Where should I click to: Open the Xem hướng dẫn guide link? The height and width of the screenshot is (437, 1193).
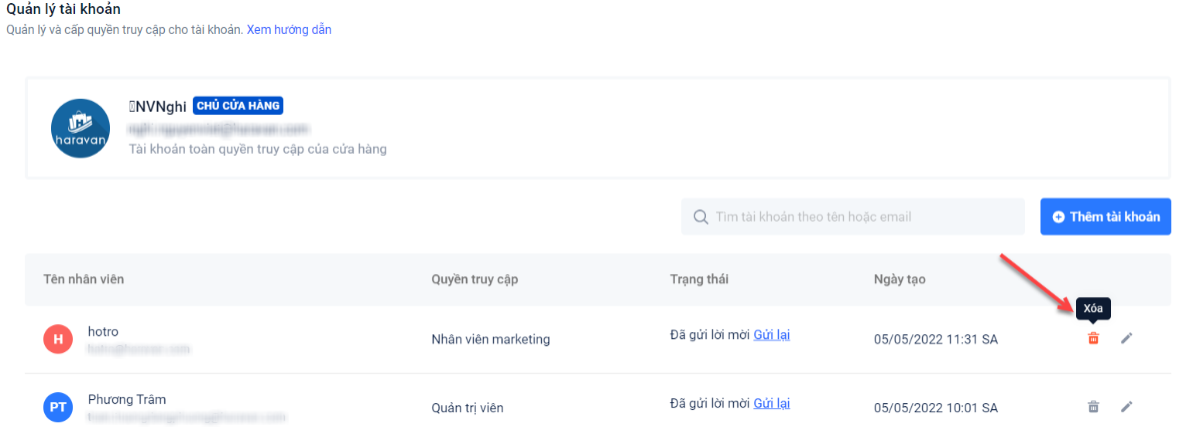click(x=289, y=30)
